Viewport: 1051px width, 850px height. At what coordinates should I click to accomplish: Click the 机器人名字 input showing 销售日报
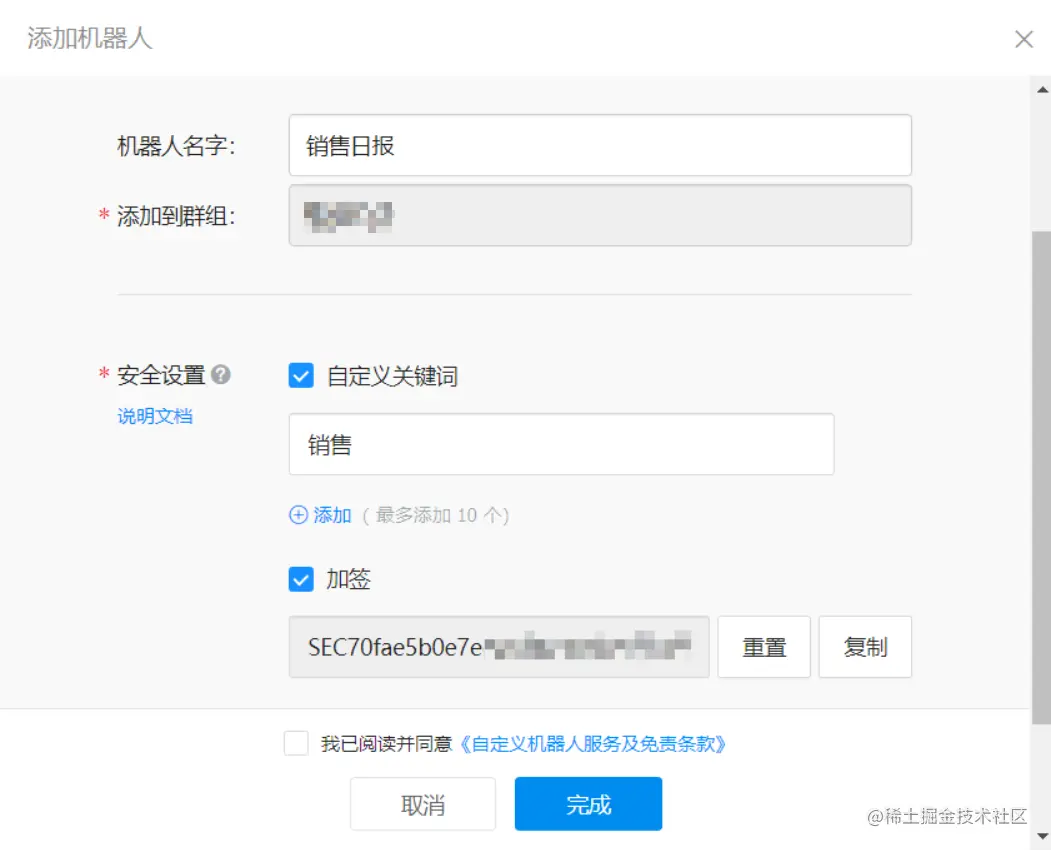click(x=600, y=145)
